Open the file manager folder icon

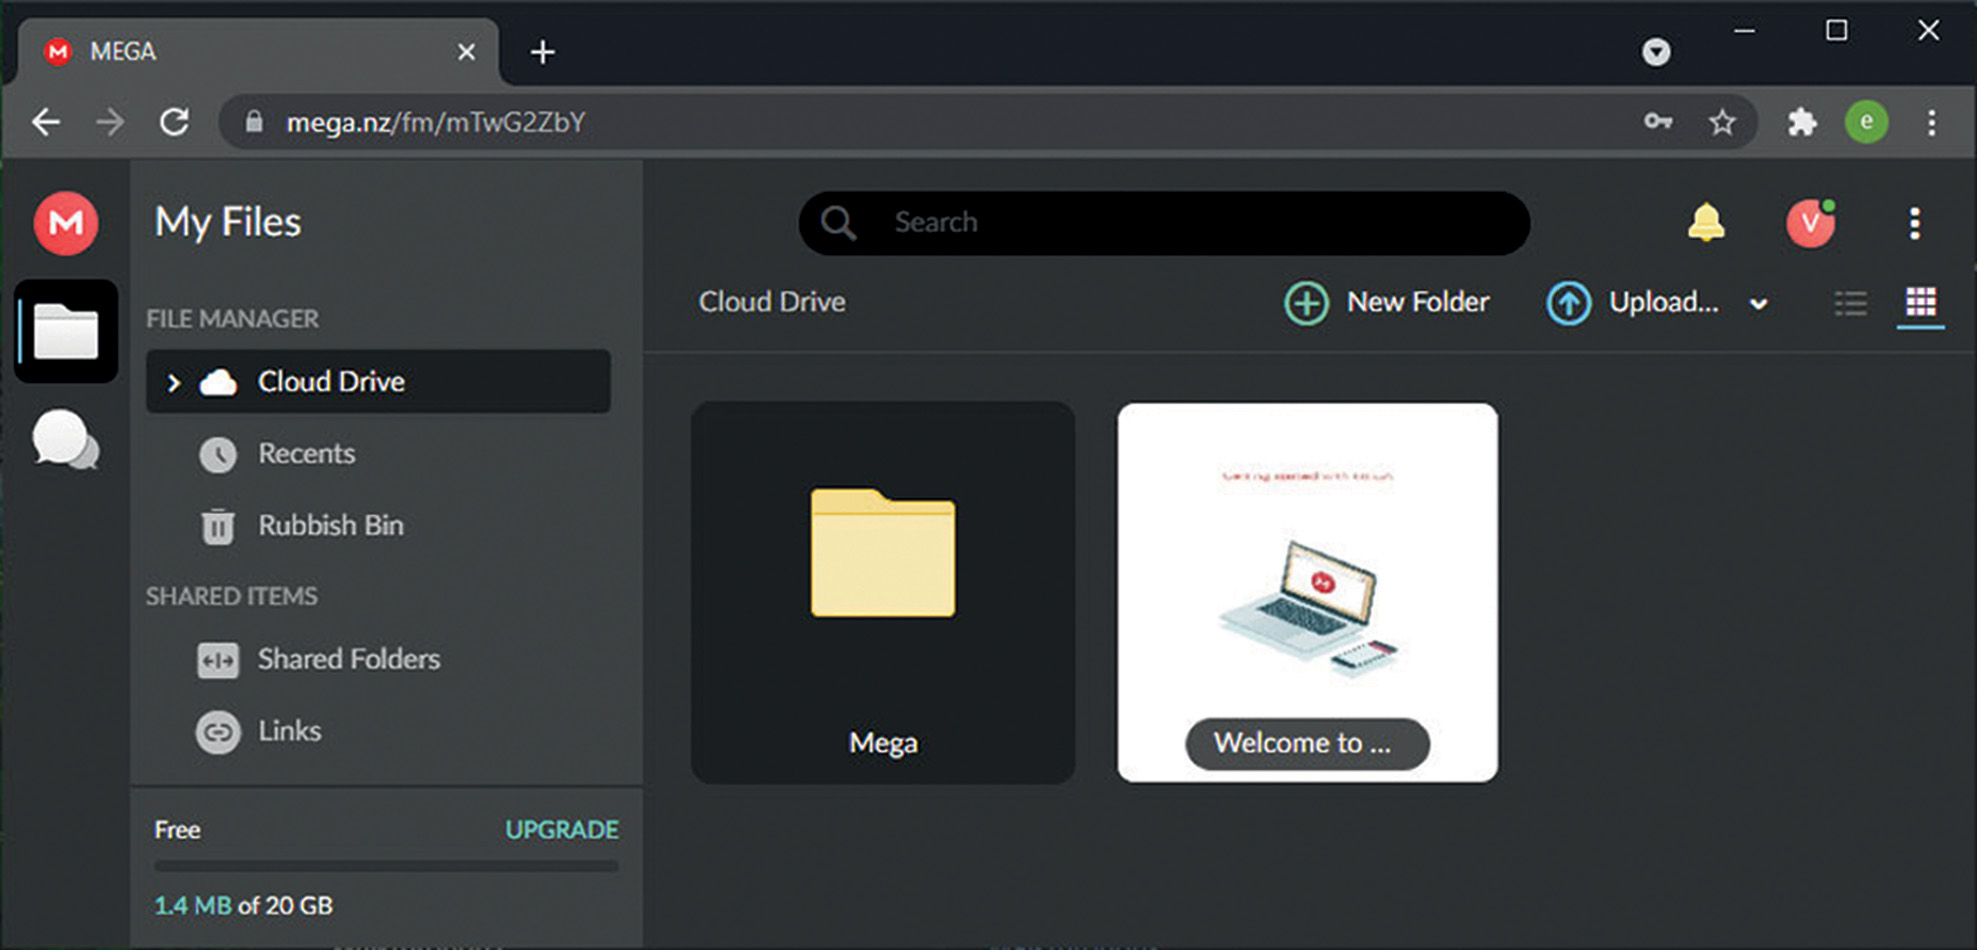(66, 331)
